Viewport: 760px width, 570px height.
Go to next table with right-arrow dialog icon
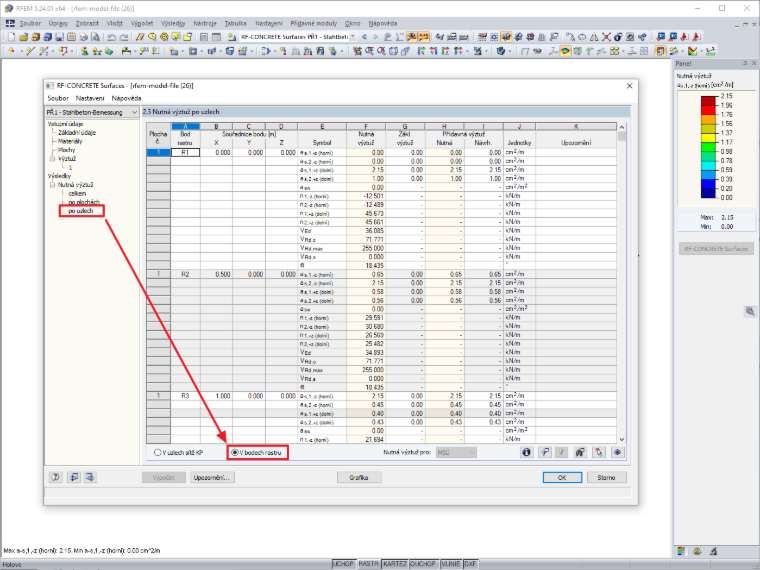click(x=90, y=477)
